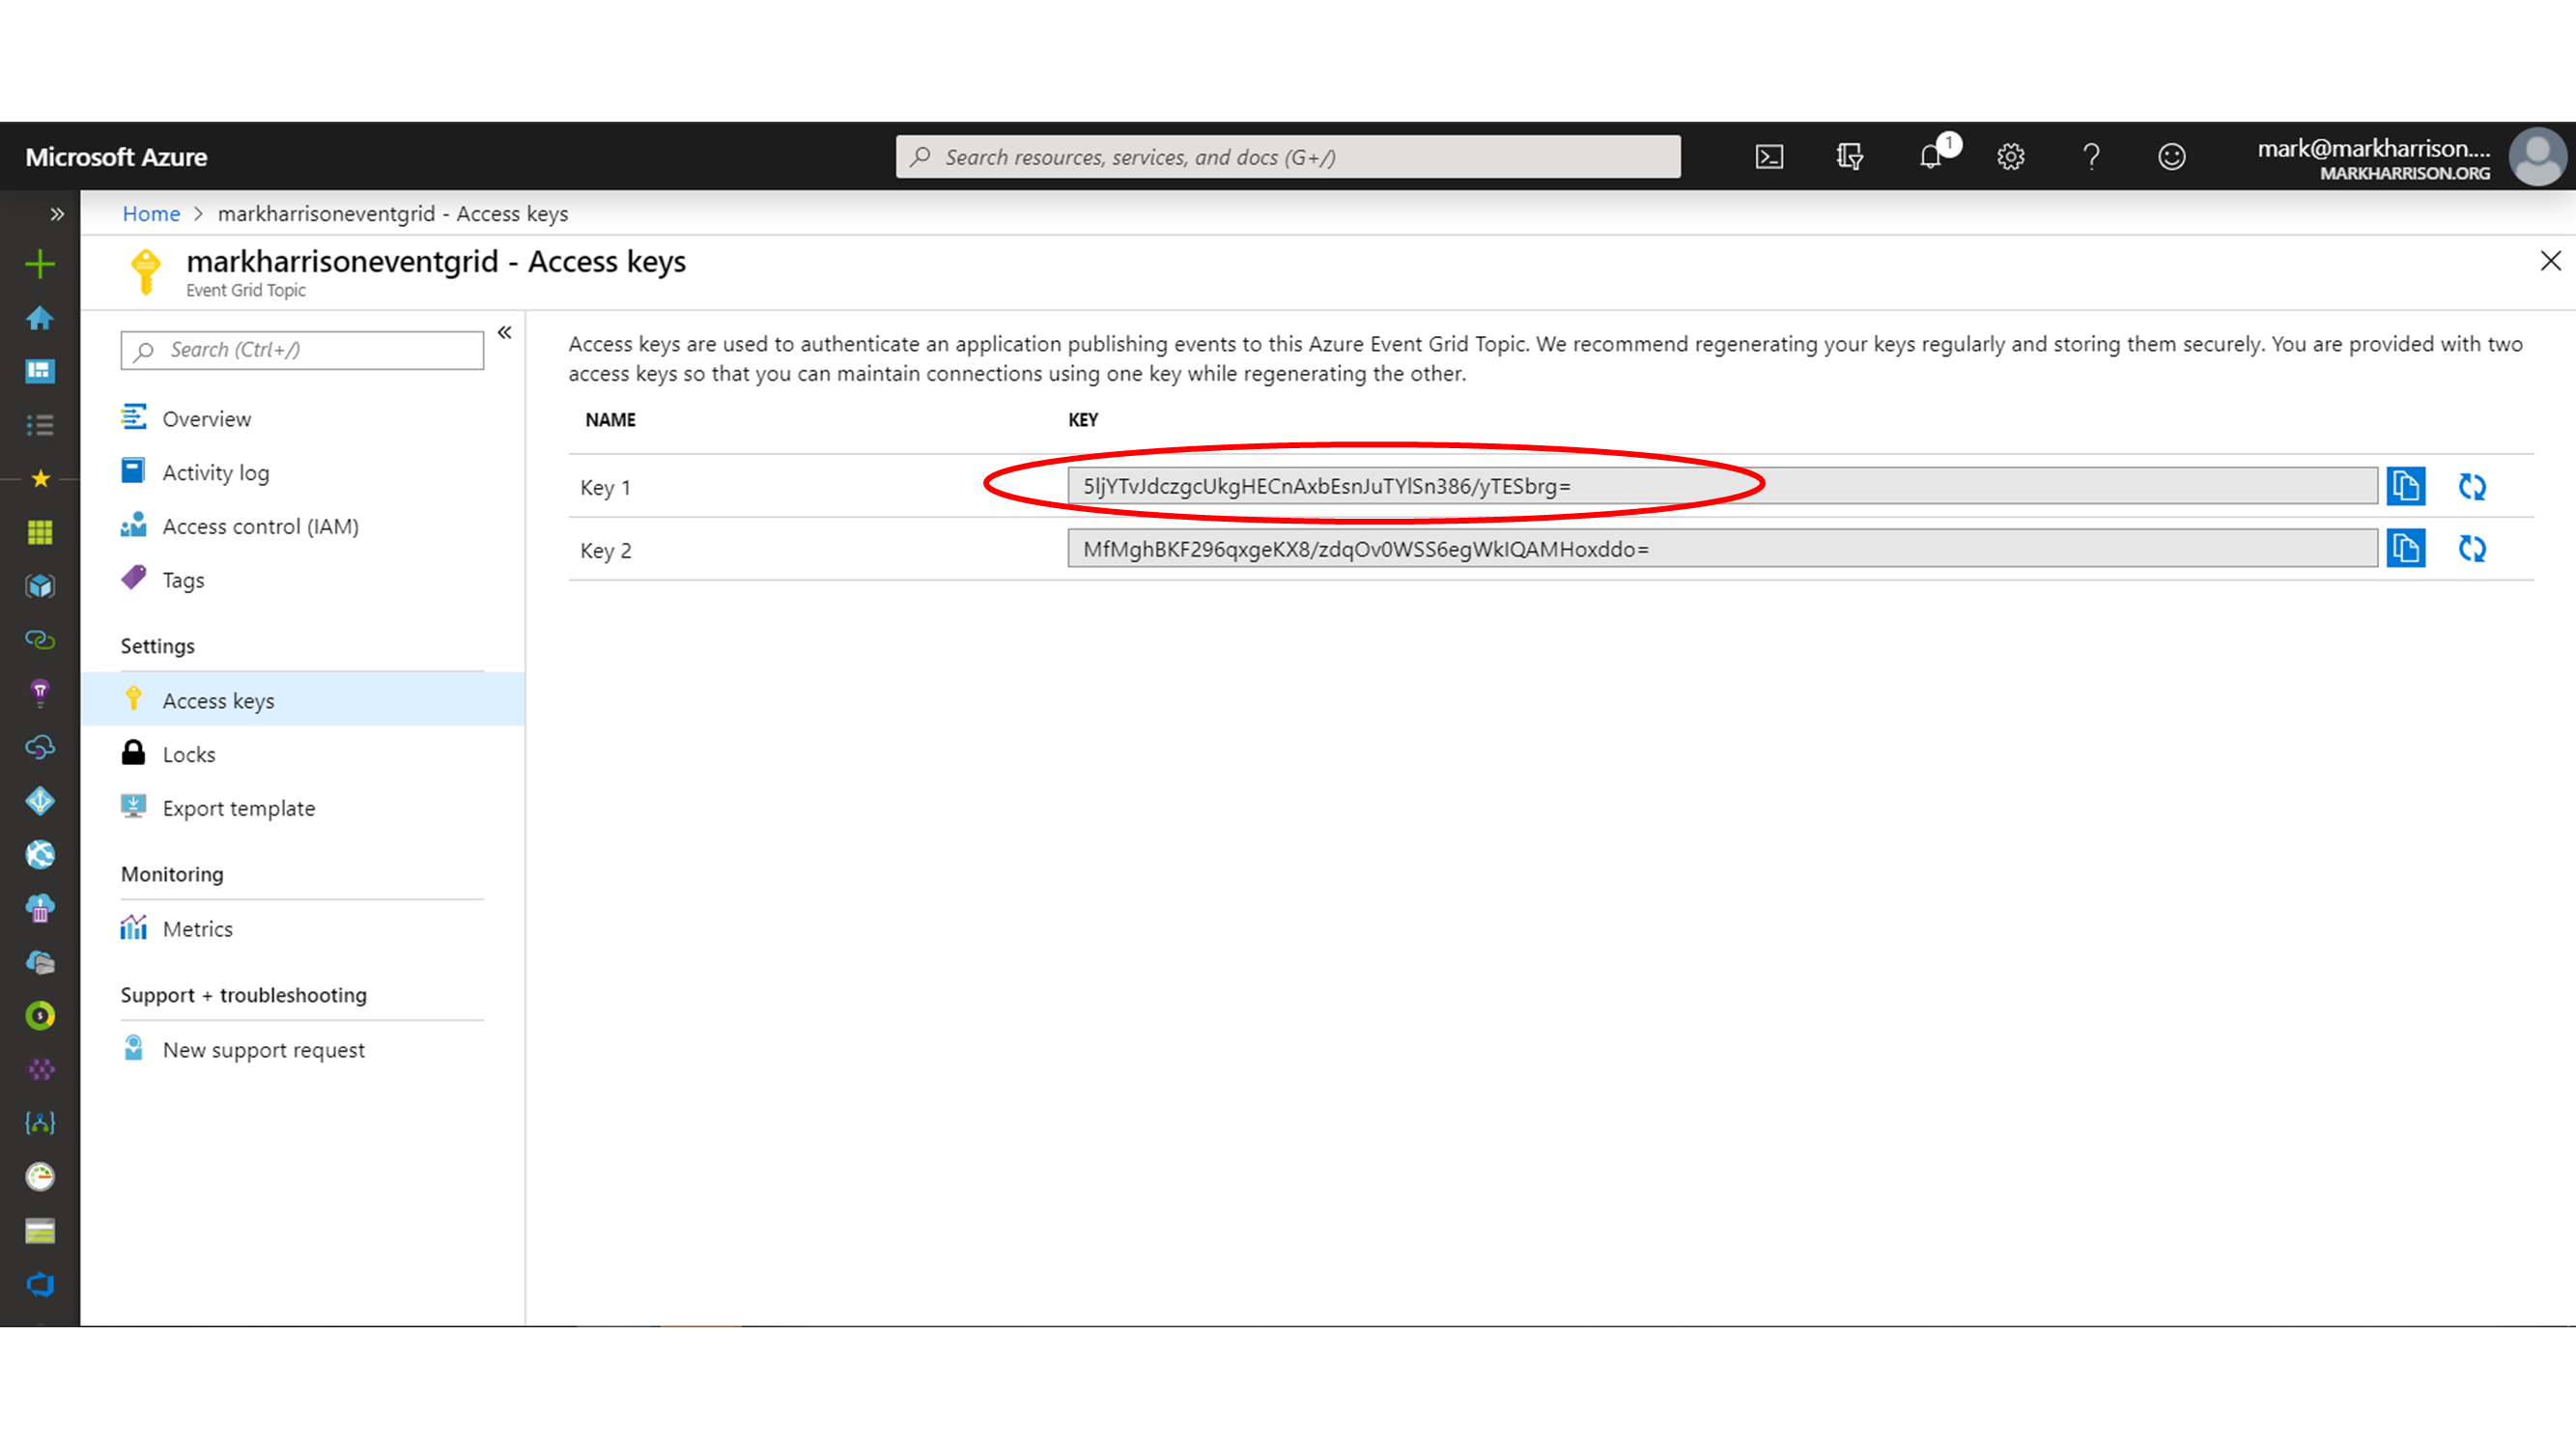Select Activity log in resource menu
This screenshot has height=1449, width=2576.
215,473
